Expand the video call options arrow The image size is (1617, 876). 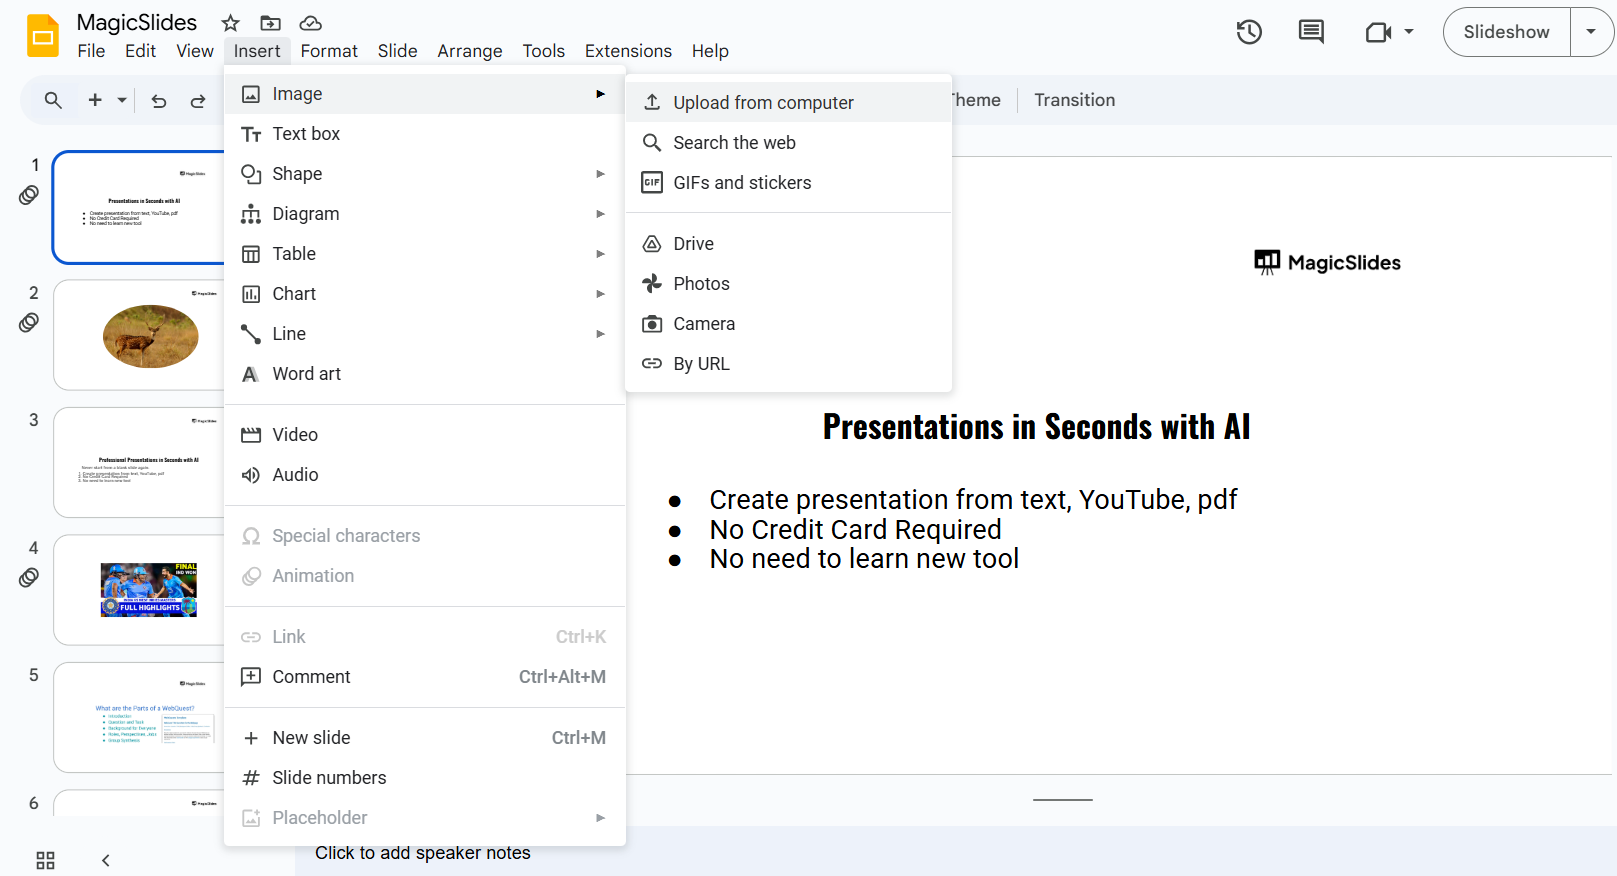click(x=1409, y=32)
